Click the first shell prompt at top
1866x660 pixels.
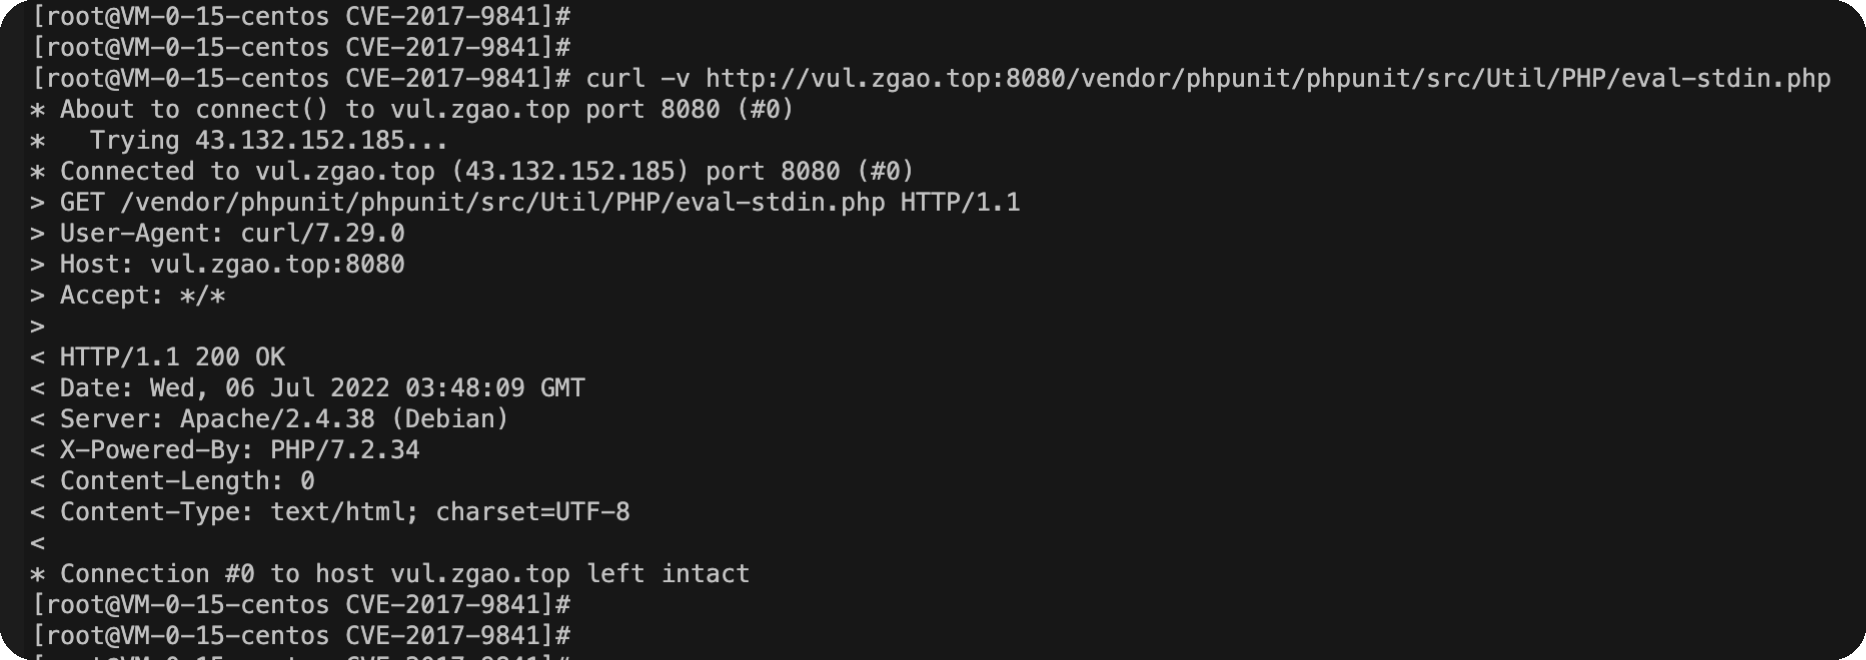(x=301, y=17)
